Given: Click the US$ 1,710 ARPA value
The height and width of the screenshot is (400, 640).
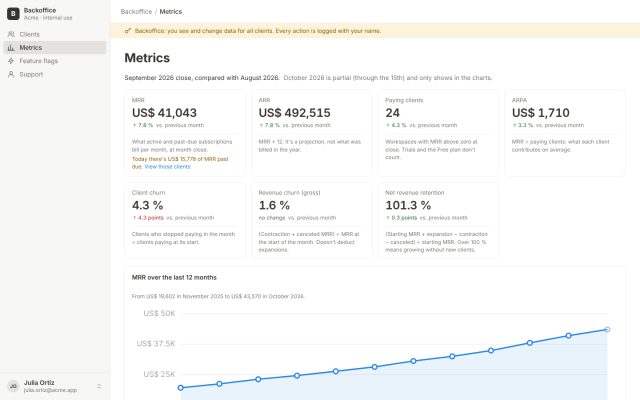Looking at the screenshot, I should 540,113.
